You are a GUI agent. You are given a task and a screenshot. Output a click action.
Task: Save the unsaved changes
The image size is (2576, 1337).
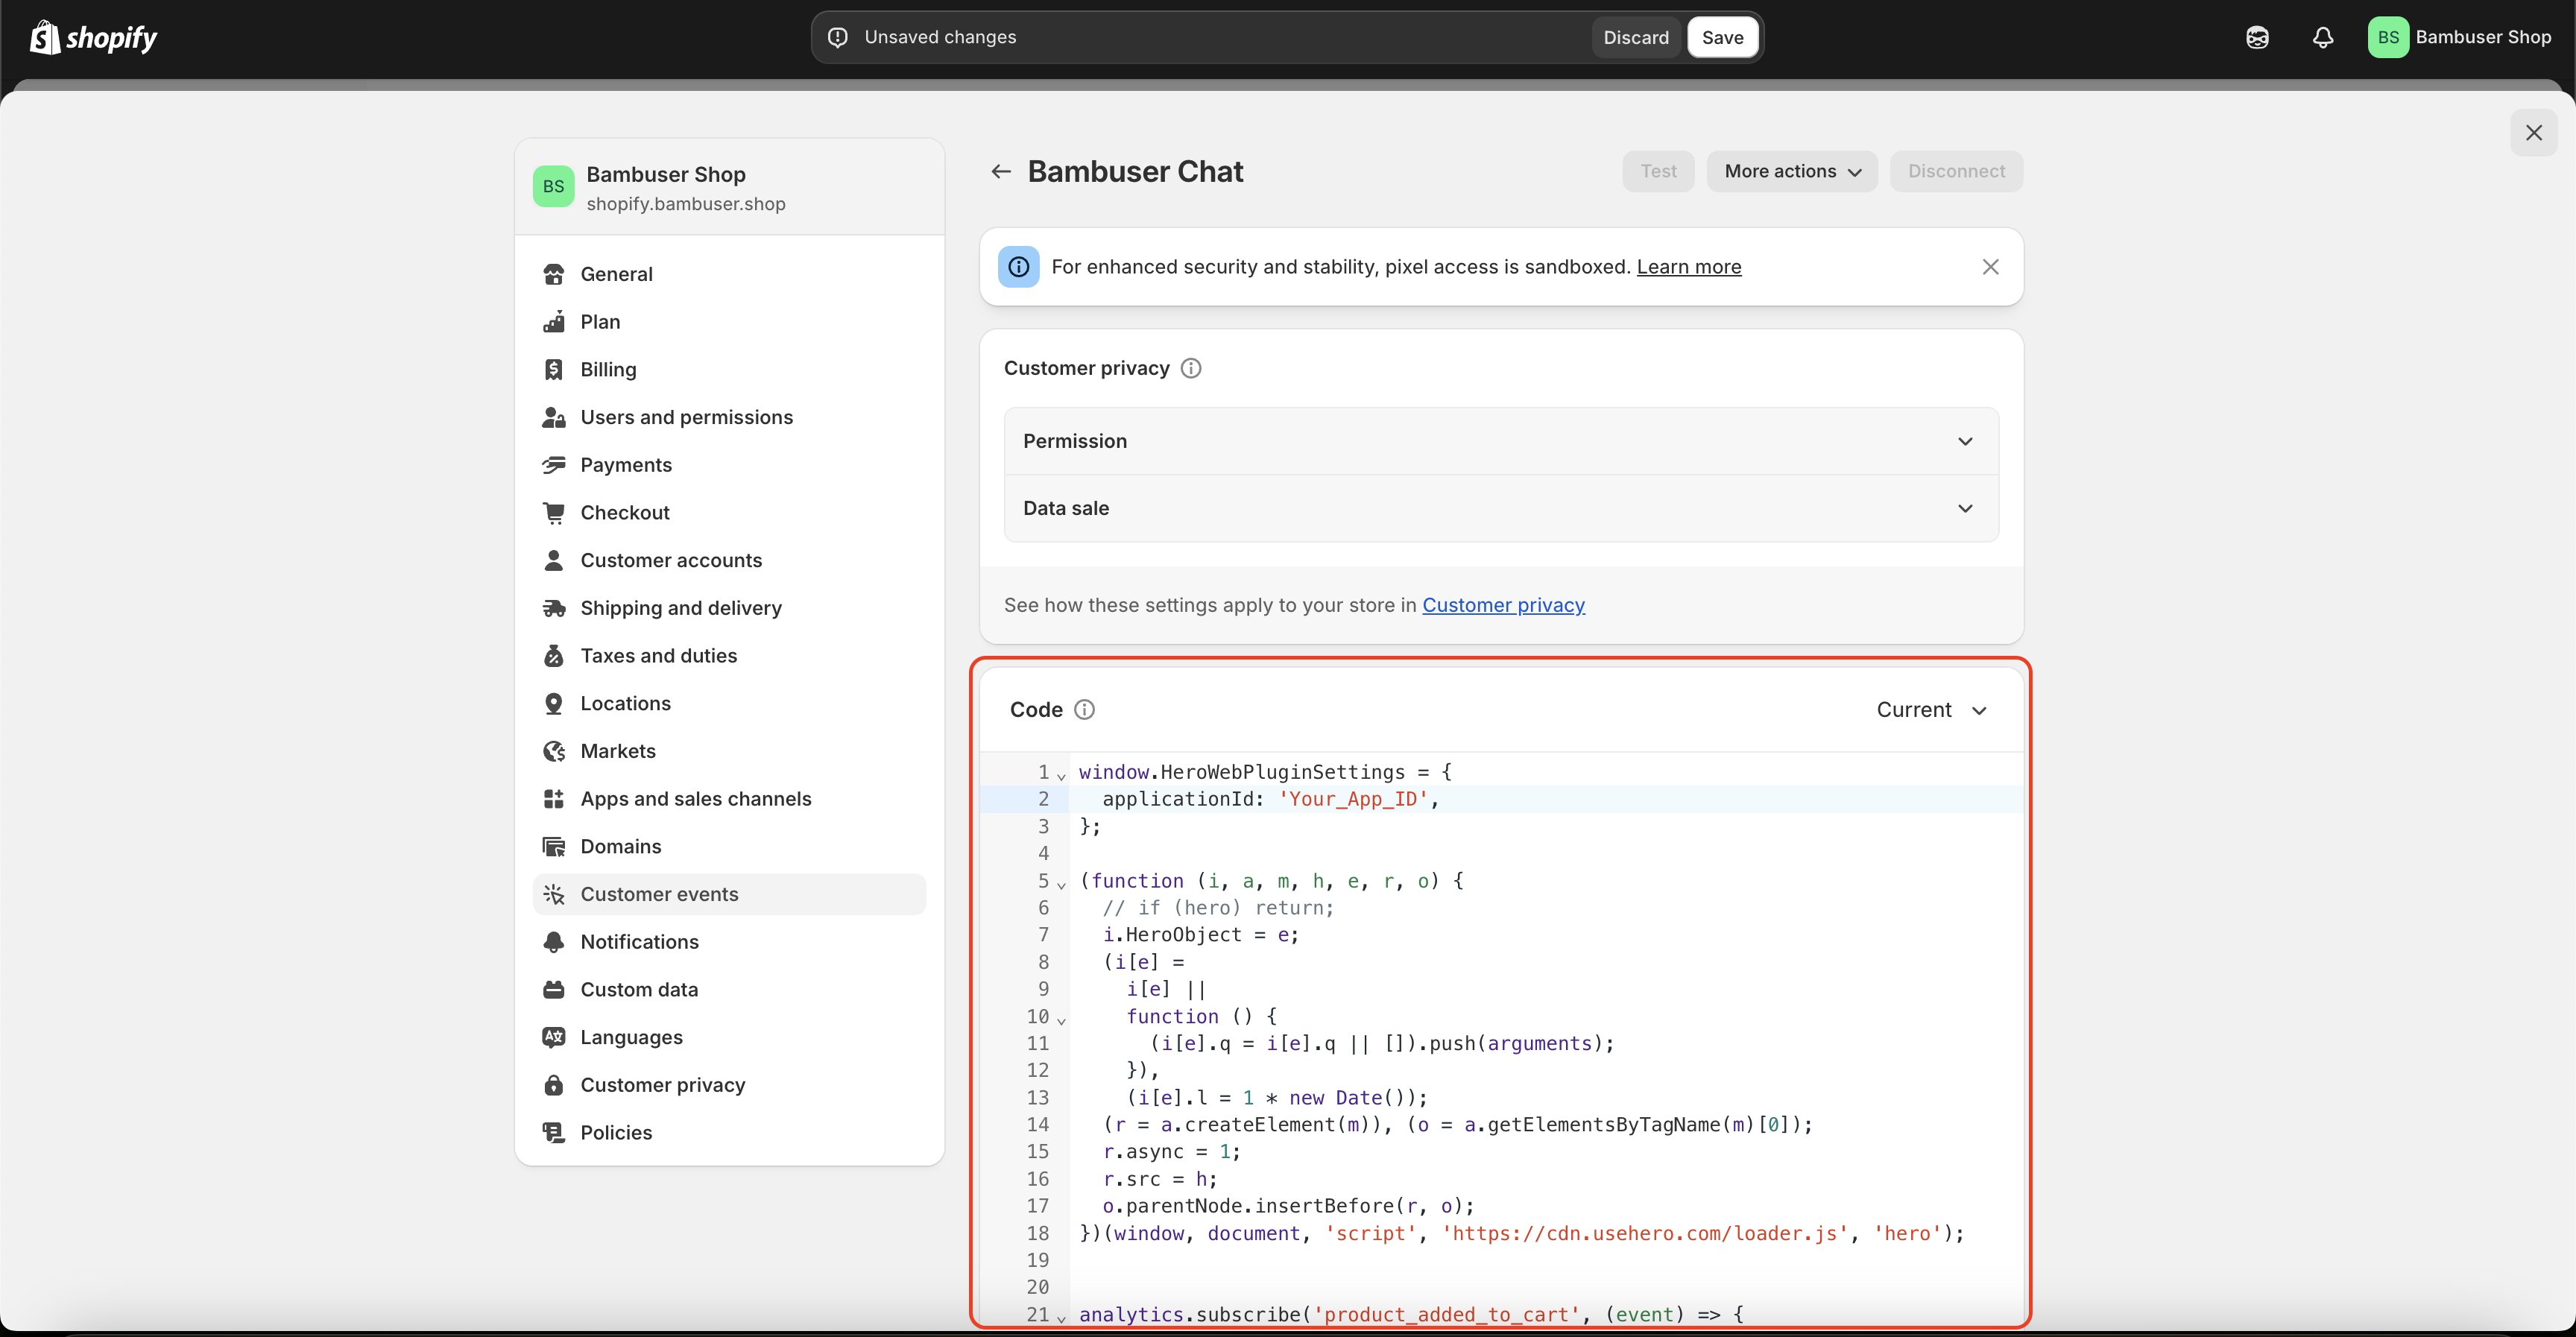(1722, 38)
